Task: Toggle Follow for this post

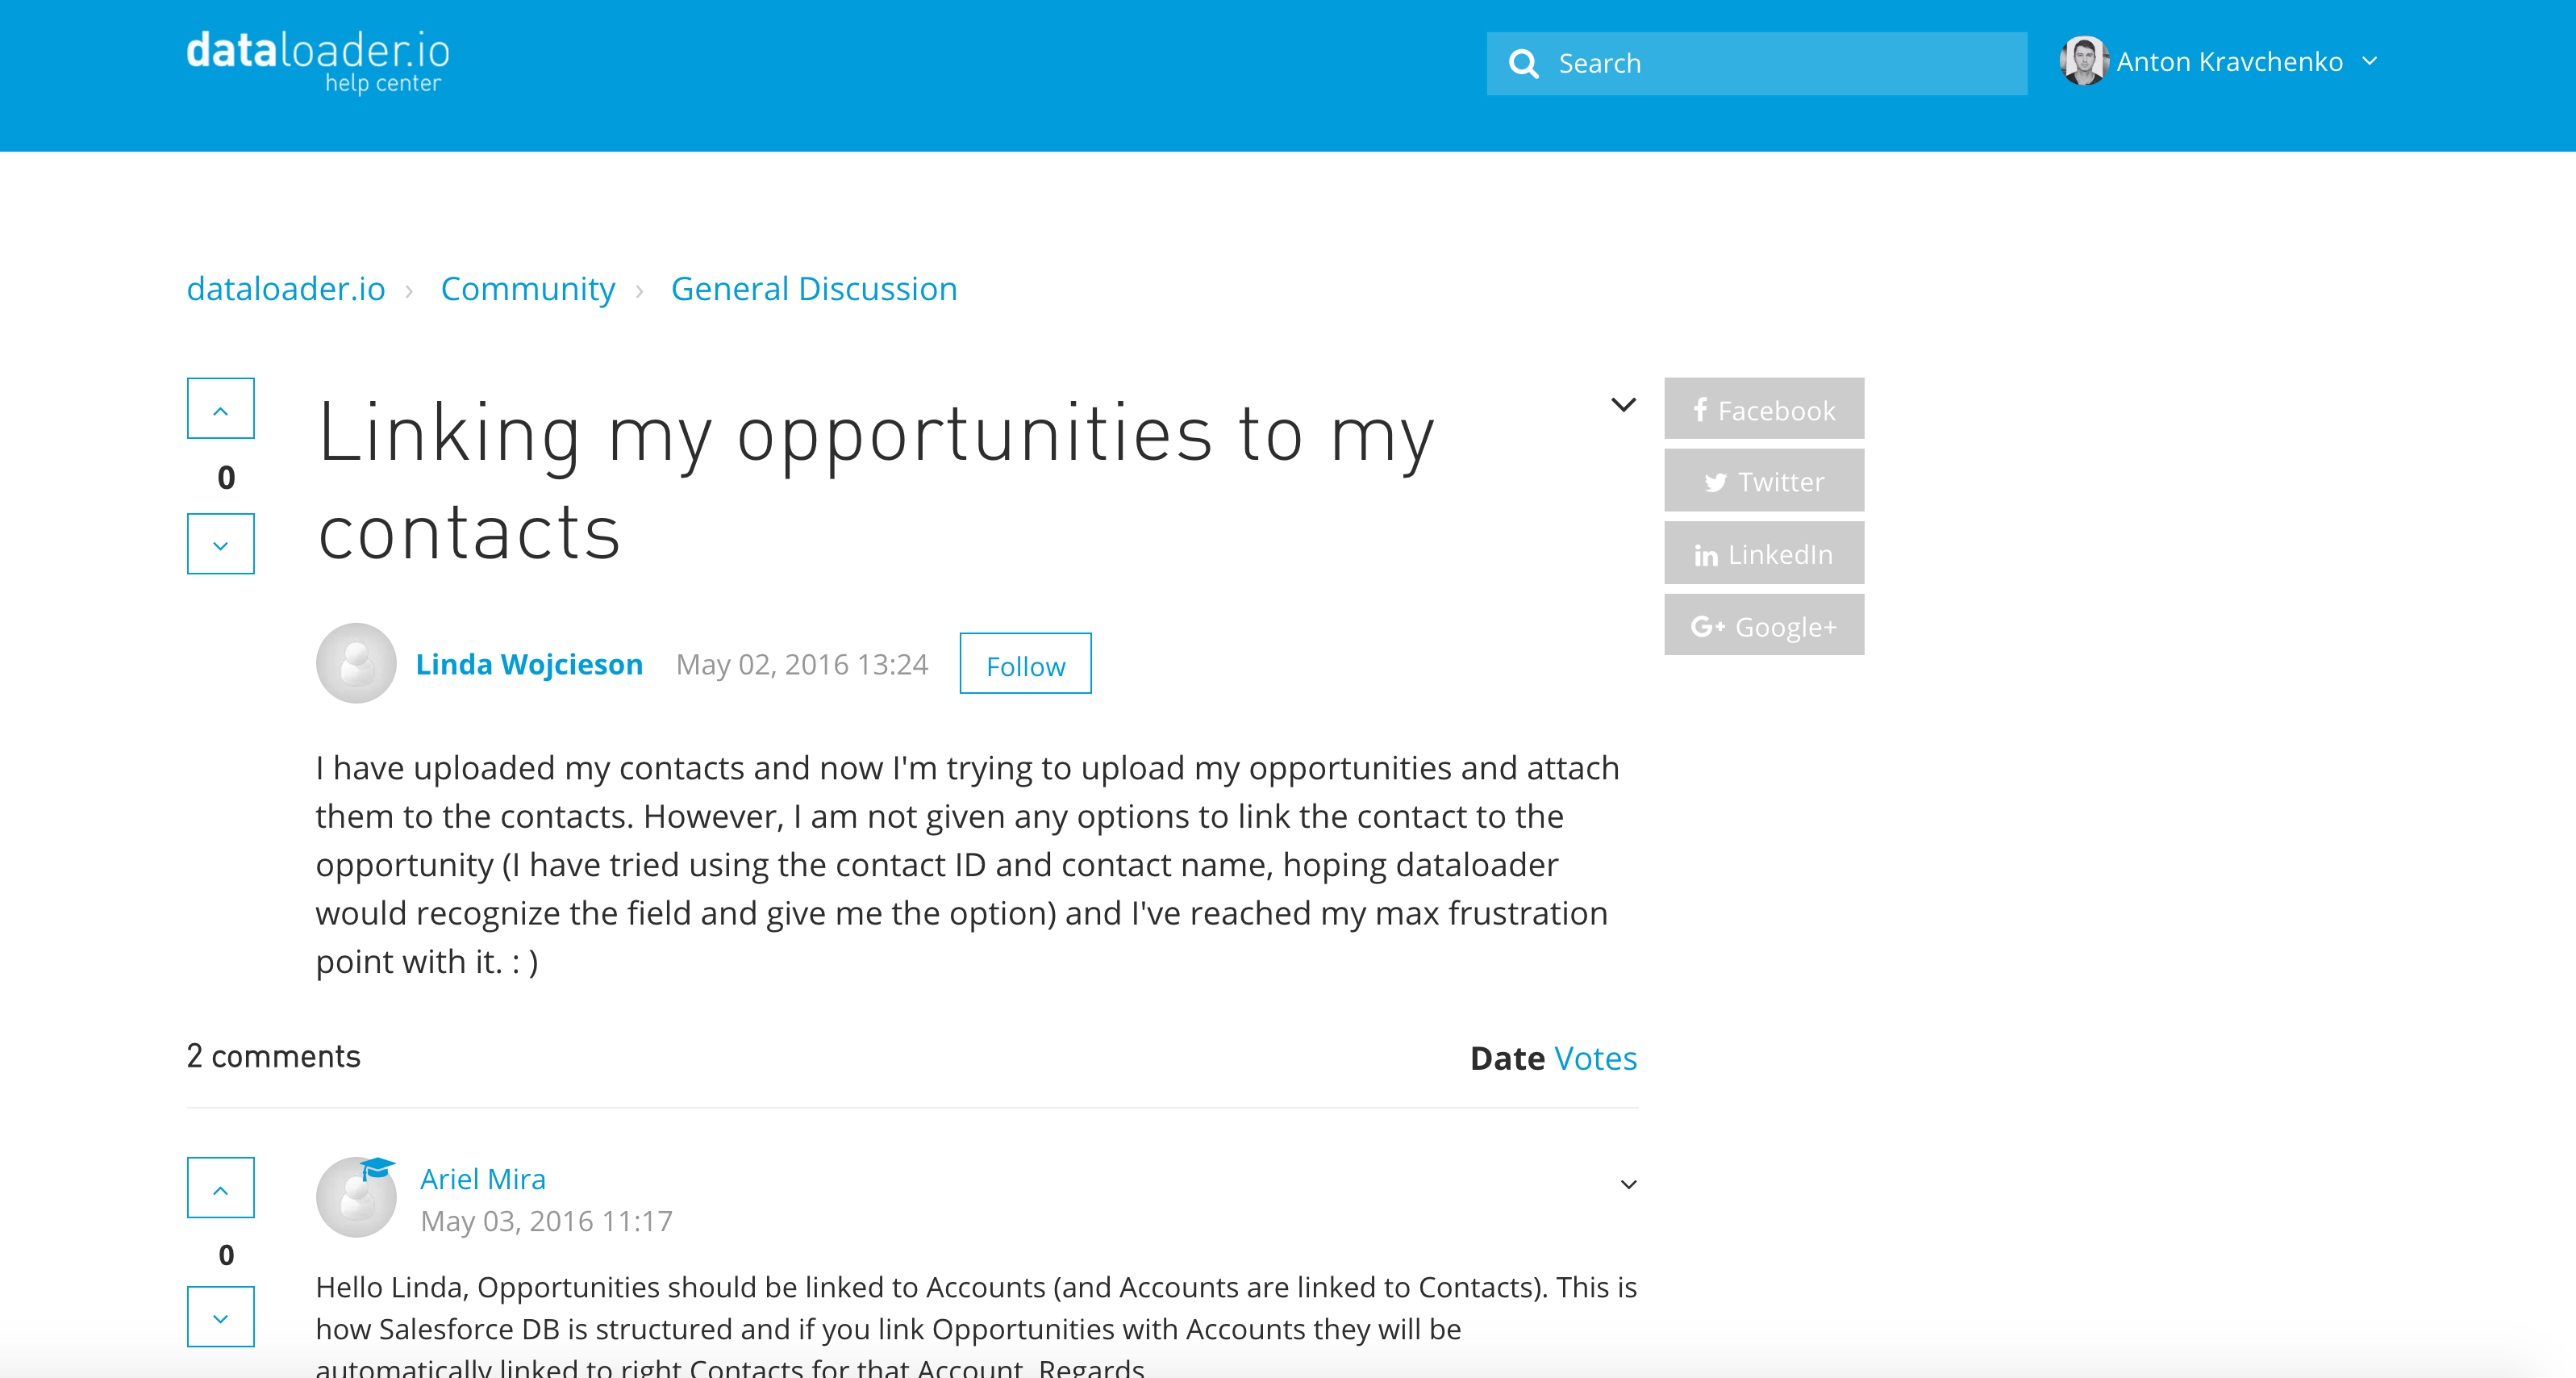Action: coord(1025,664)
